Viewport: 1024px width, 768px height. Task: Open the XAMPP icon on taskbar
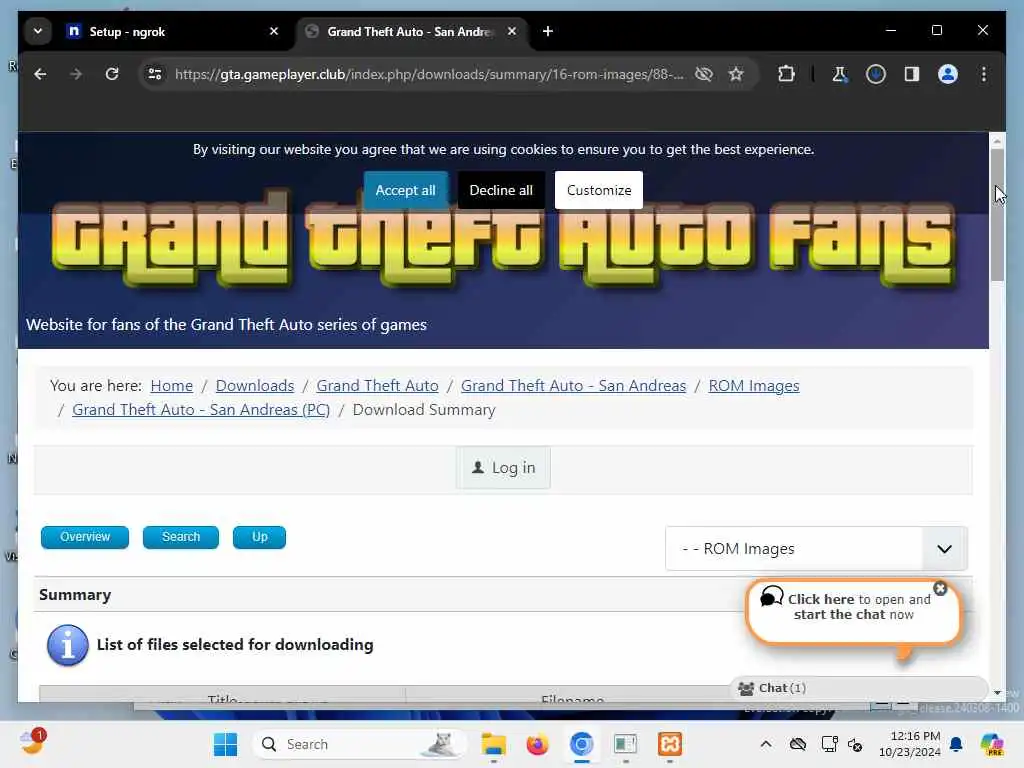[670, 744]
